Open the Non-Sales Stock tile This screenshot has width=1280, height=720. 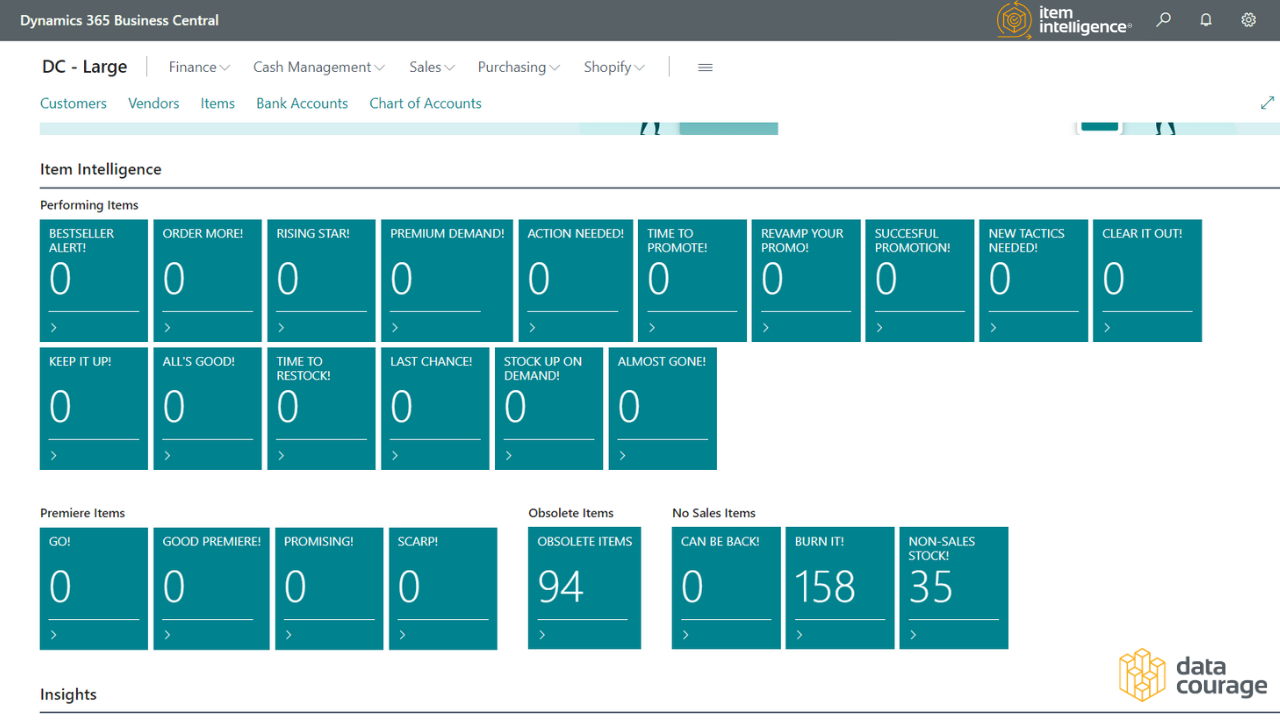click(x=953, y=588)
